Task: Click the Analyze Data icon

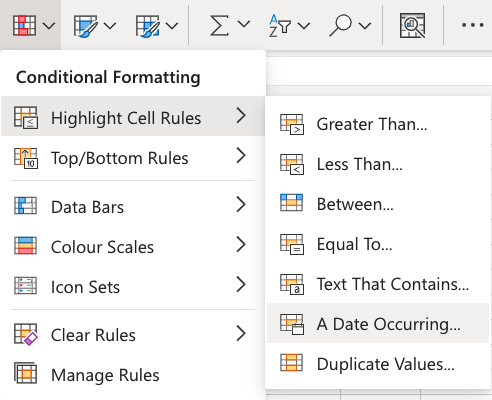Action: click(412, 25)
